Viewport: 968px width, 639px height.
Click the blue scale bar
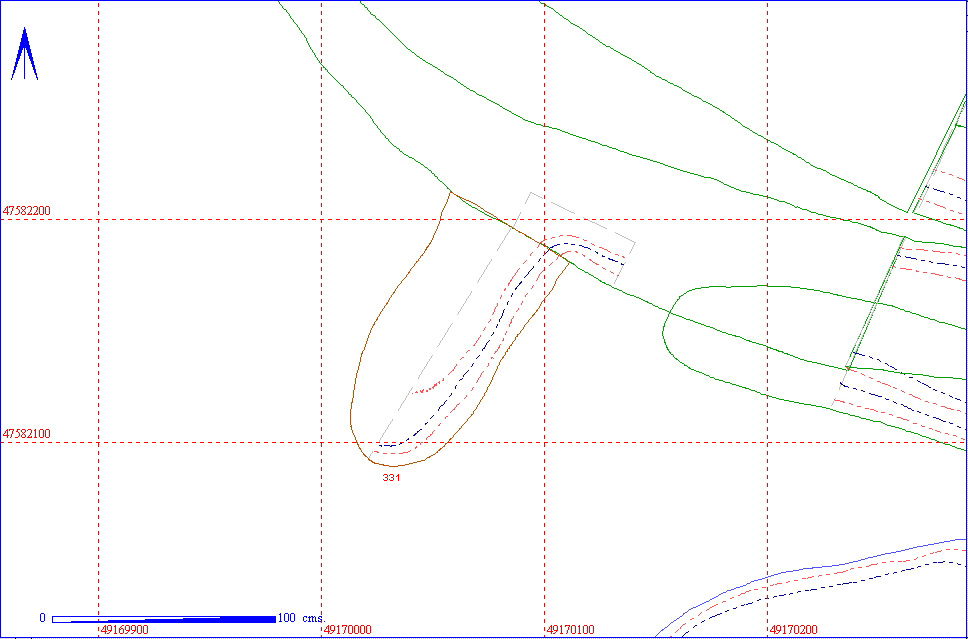(x=164, y=619)
